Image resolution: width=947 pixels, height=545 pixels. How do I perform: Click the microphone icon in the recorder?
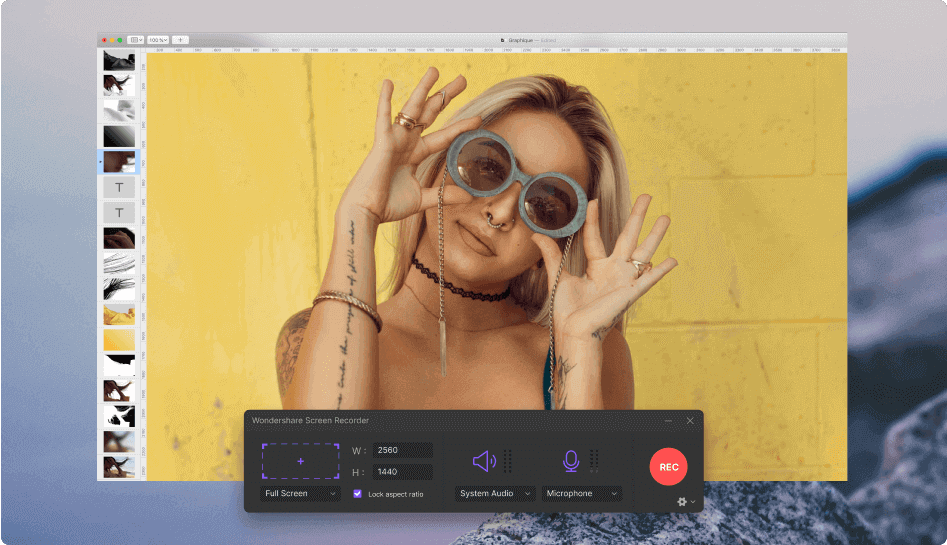tap(571, 461)
